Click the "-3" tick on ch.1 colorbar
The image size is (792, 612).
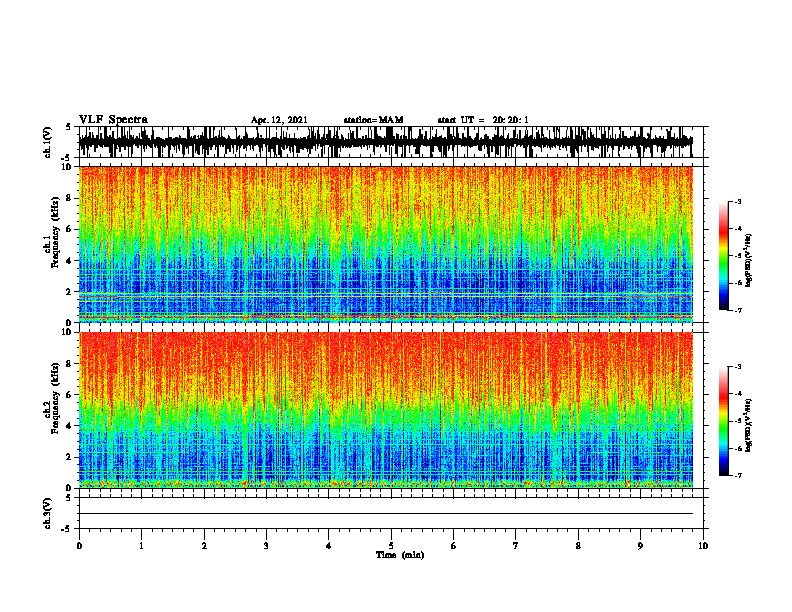(738, 202)
